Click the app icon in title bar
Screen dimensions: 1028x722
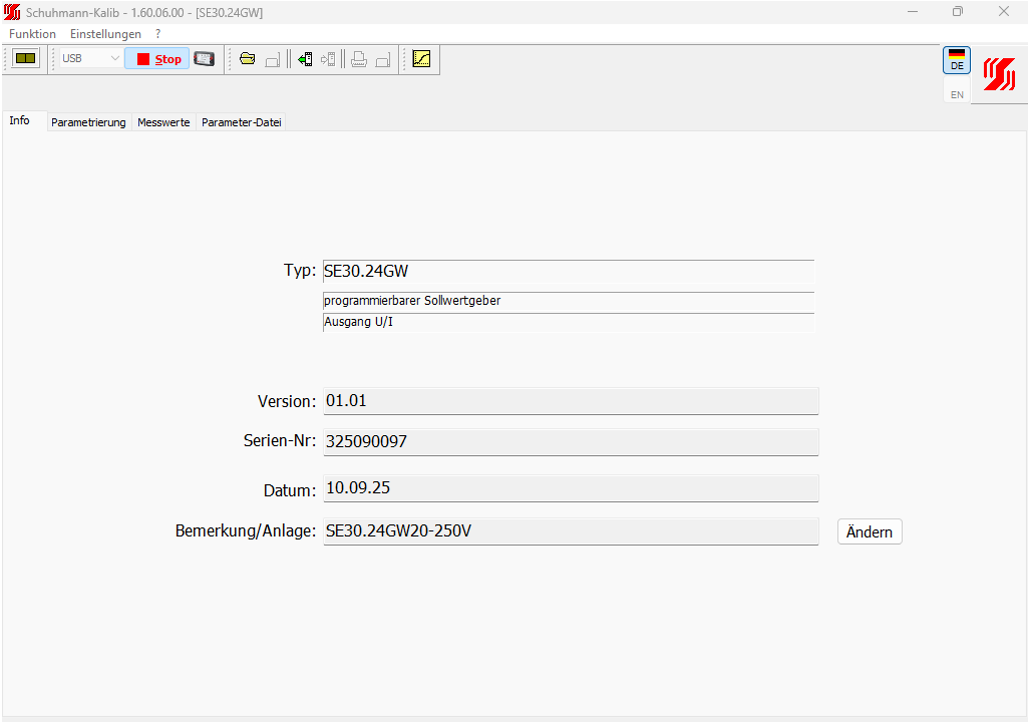pos(12,12)
